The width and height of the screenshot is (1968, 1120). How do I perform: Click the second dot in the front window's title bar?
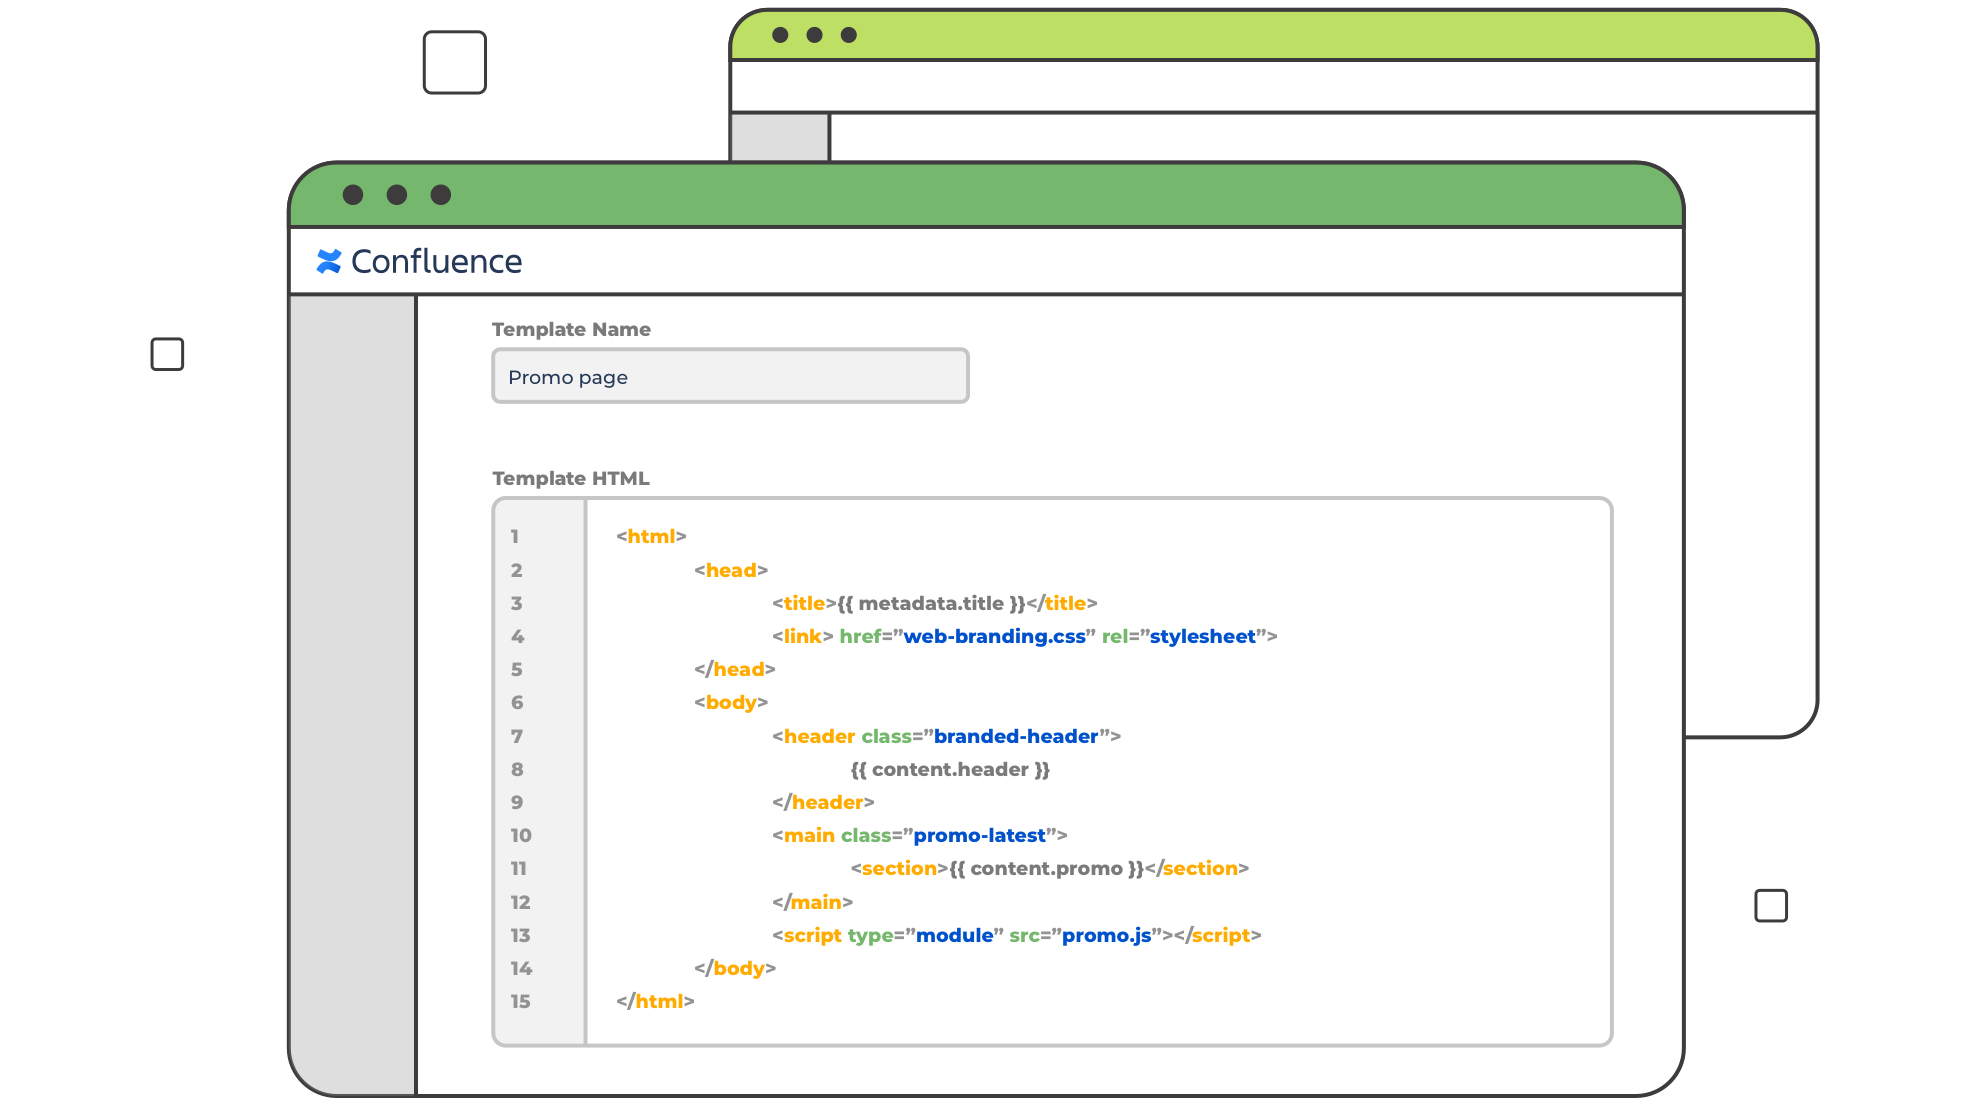coord(397,195)
